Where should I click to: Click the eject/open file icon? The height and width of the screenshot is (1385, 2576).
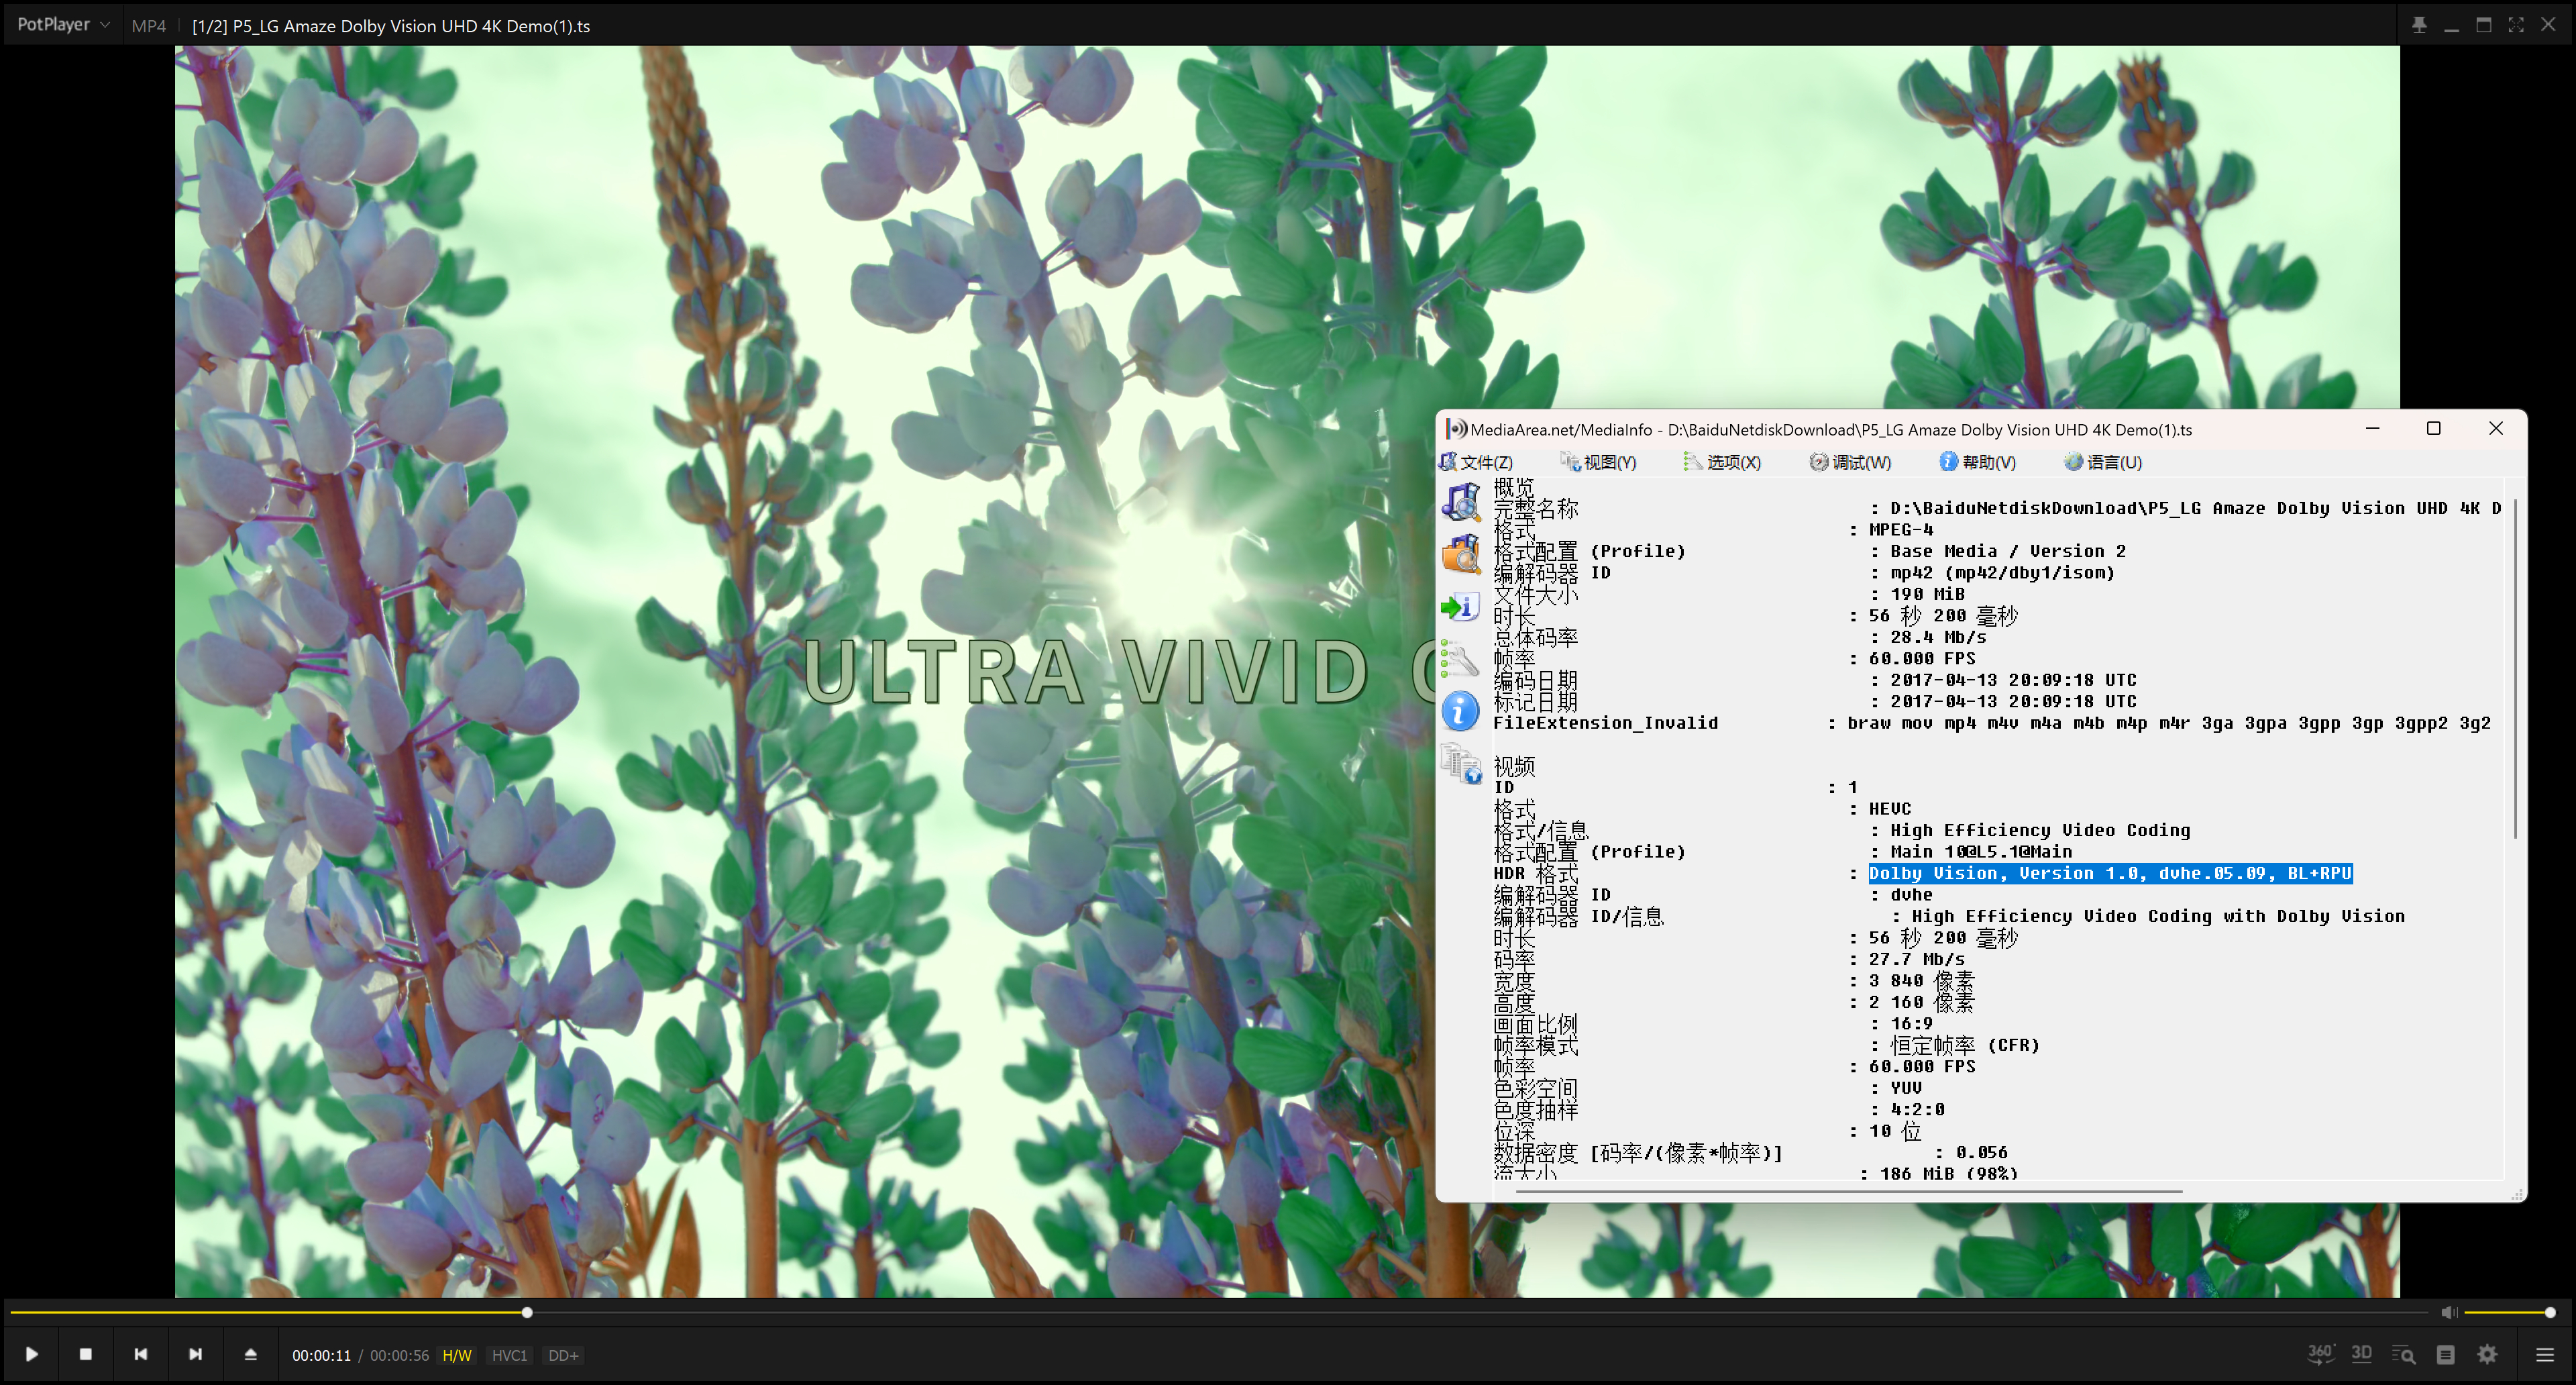point(251,1354)
